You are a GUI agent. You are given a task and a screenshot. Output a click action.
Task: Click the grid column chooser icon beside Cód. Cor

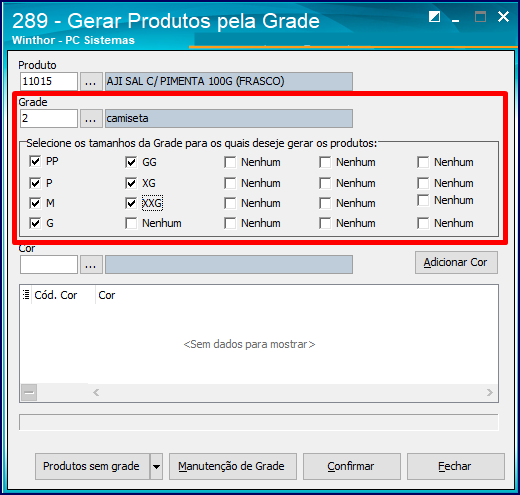click(x=26, y=295)
